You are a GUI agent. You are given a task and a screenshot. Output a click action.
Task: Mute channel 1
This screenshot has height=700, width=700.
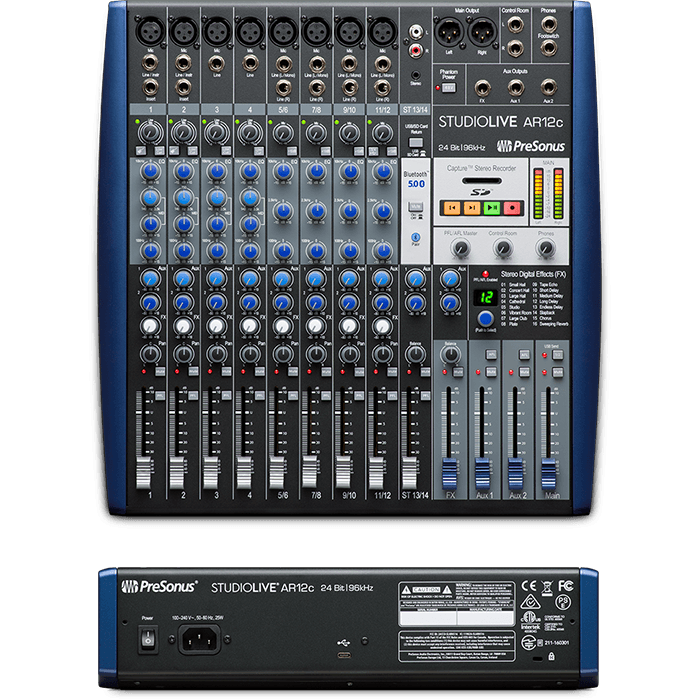click(x=160, y=371)
